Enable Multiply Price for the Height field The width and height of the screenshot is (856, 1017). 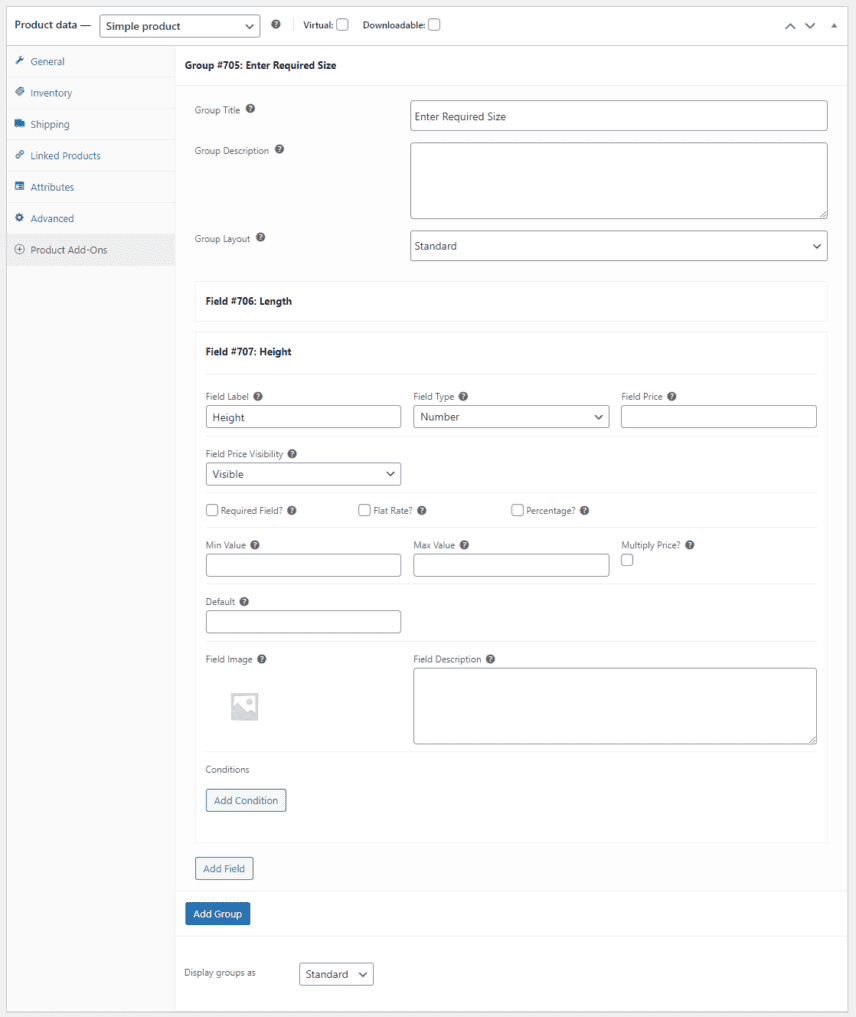pyautogui.click(x=625, y=561)
